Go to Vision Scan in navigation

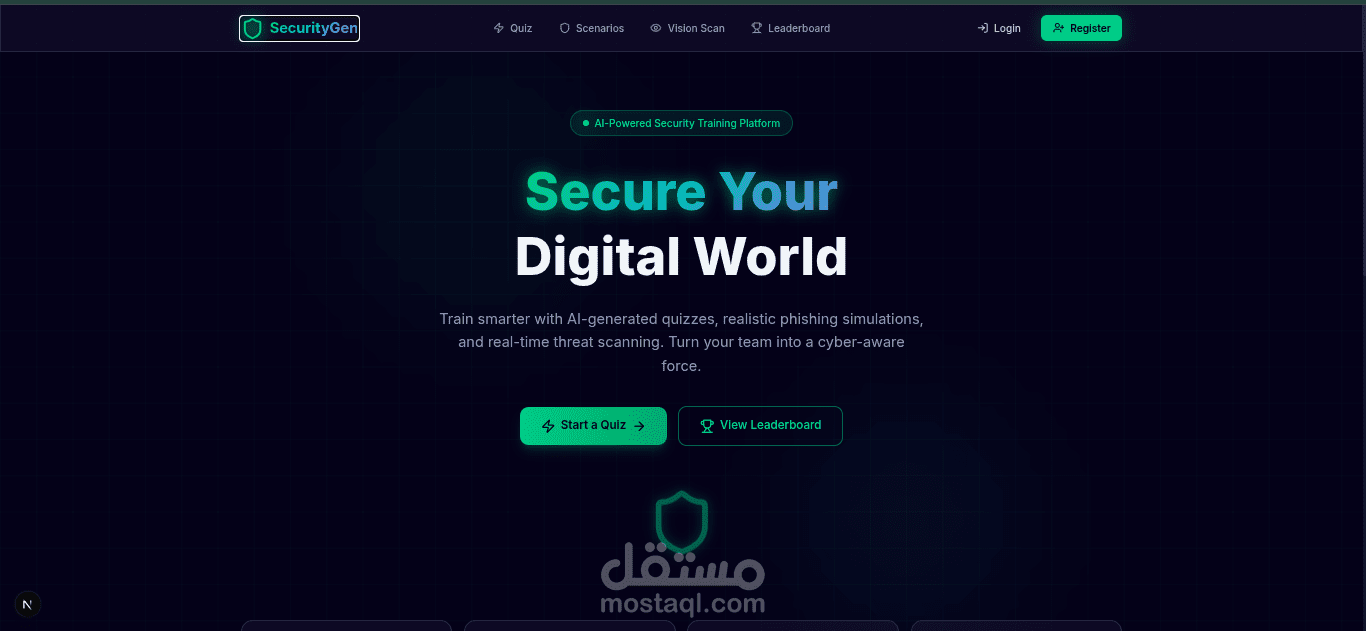(x=688, y=28)
